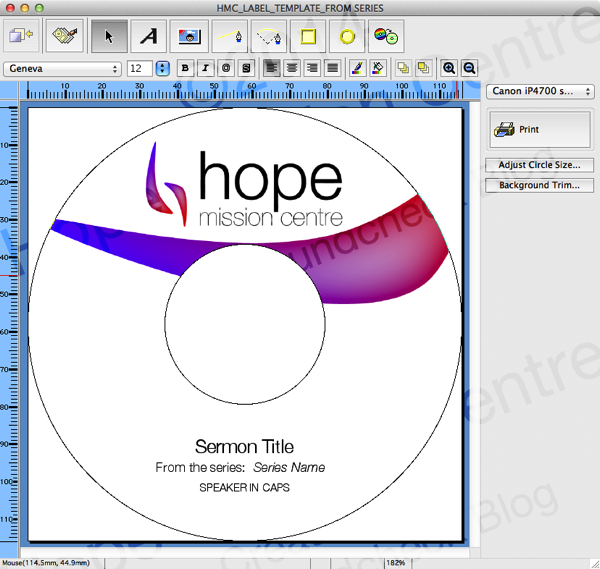Click the horizontal millimeter ruler
Image resolution: width=600 pixels, height=569 pixels.
pos(245,91)
